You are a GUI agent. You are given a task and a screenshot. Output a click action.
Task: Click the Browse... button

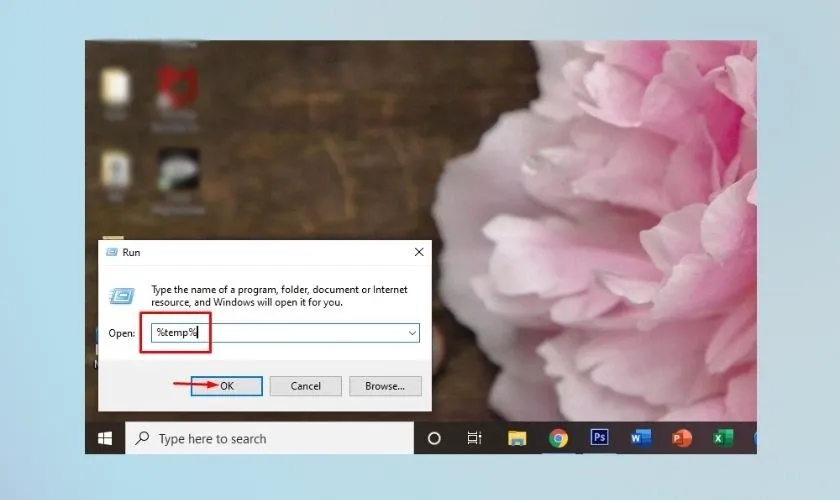pos(385,386)
